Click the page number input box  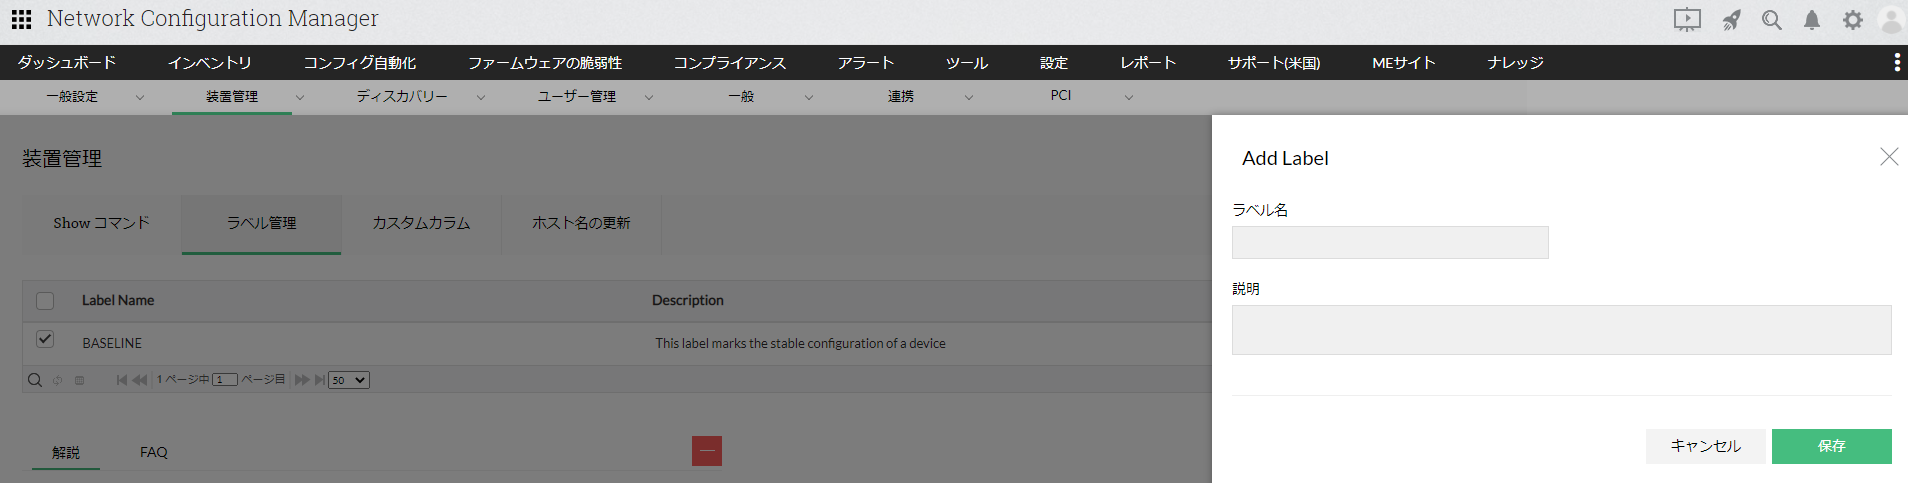225,380
